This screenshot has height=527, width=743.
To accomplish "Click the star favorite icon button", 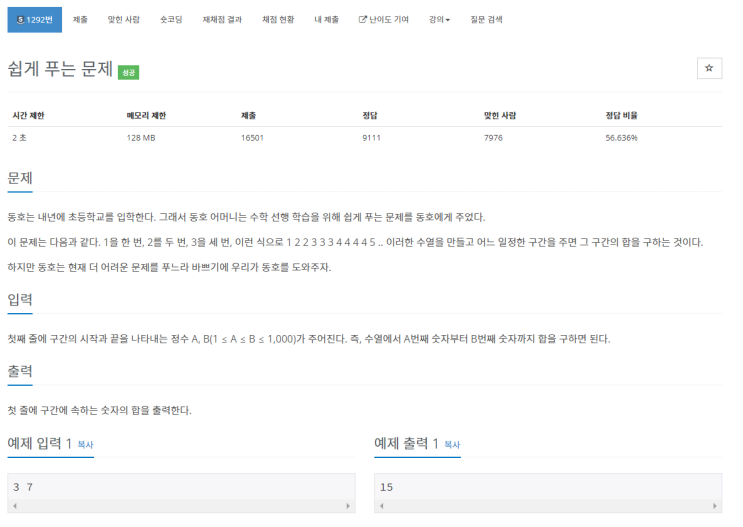I will [x=709, y=68].
